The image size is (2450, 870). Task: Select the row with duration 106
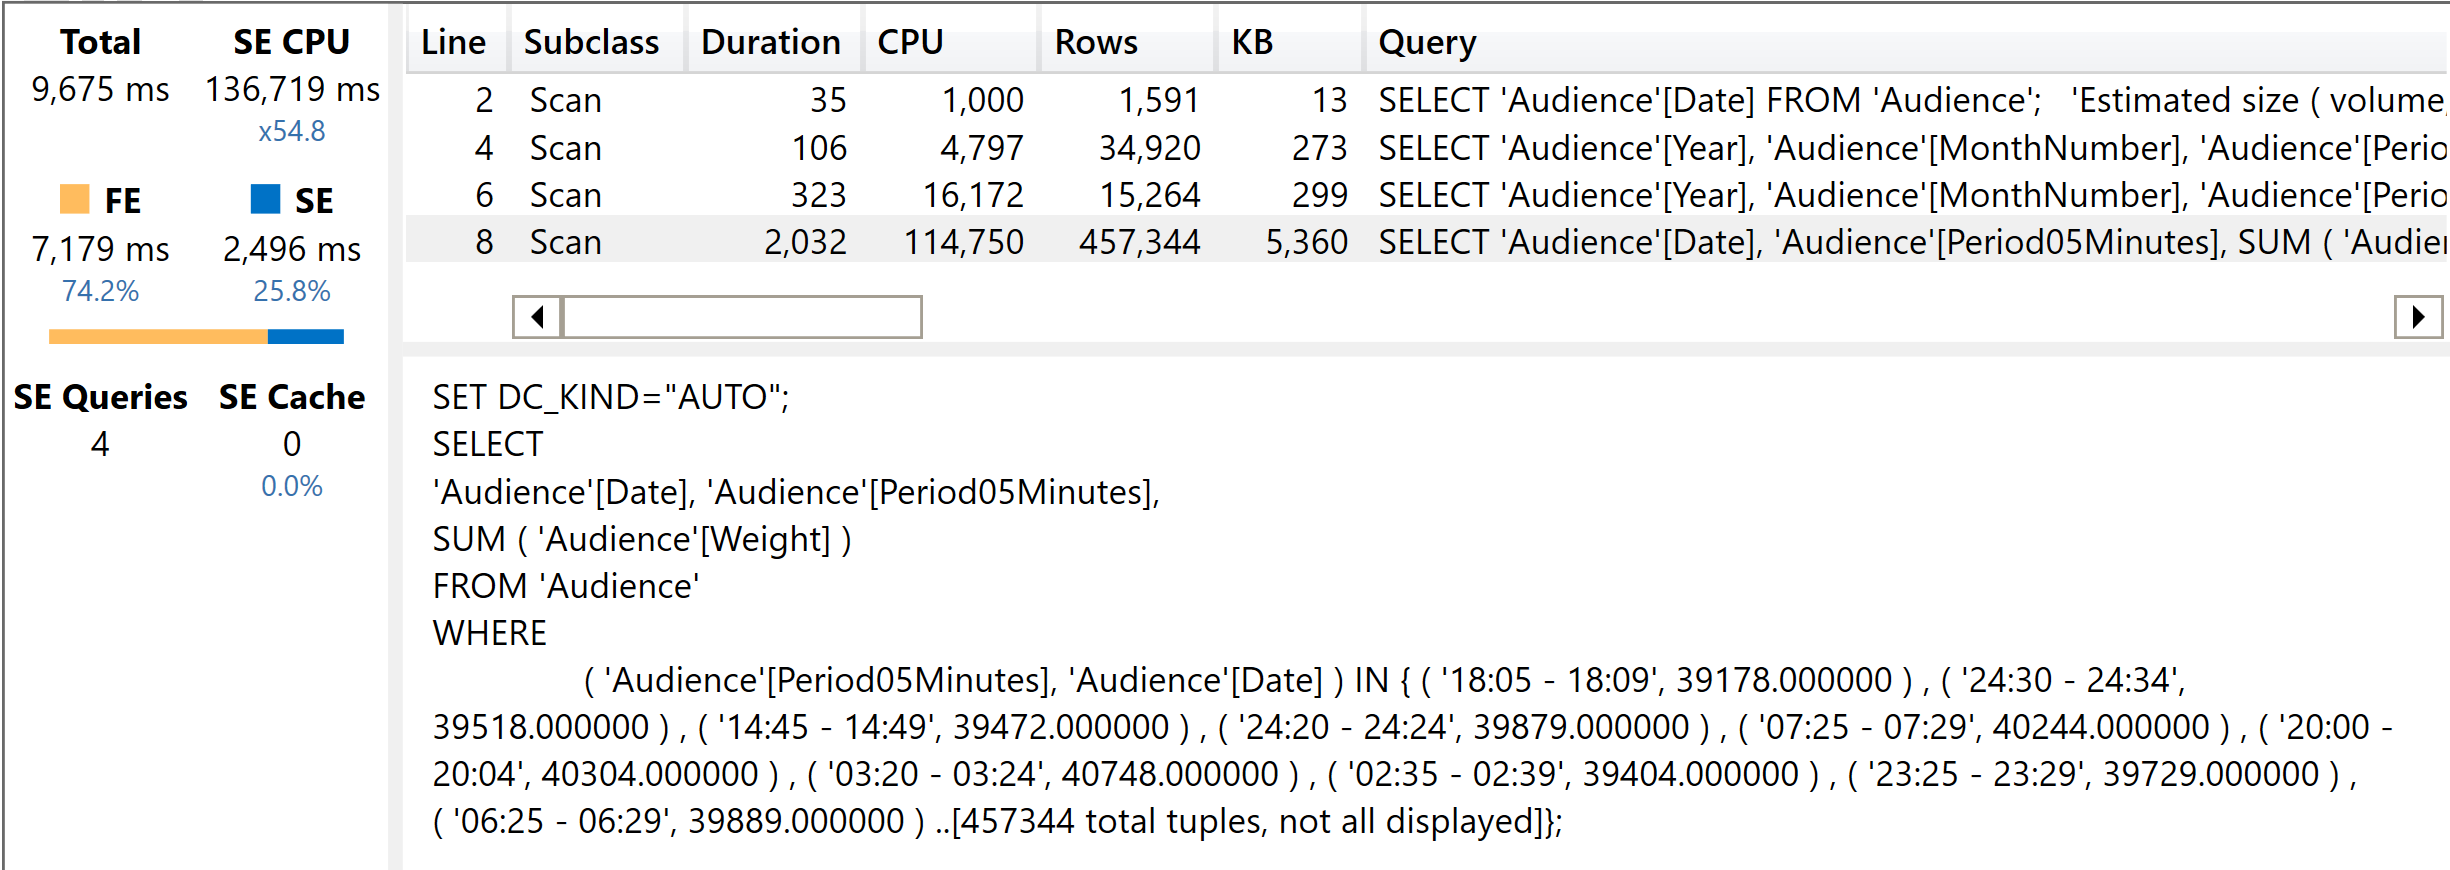(818, 148)
